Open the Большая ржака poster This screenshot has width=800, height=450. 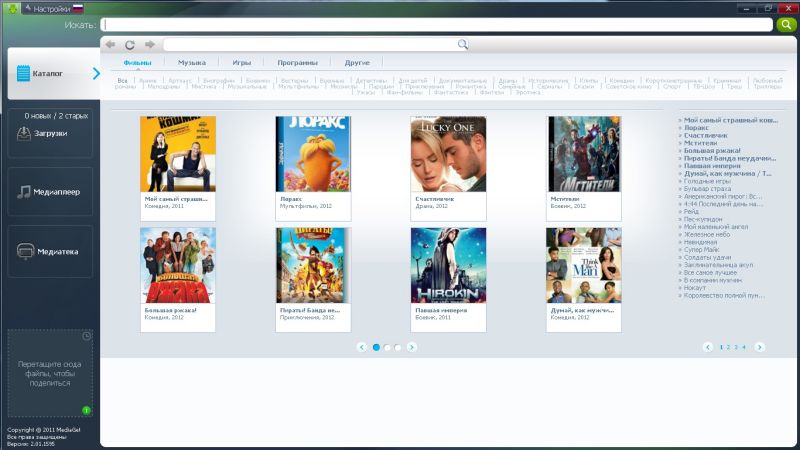[178, 265]
